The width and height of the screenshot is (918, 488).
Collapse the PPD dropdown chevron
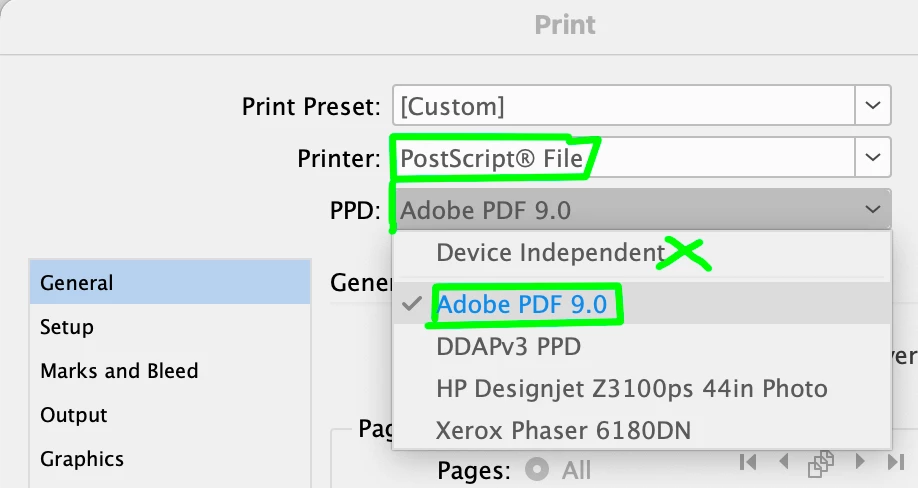873,210
